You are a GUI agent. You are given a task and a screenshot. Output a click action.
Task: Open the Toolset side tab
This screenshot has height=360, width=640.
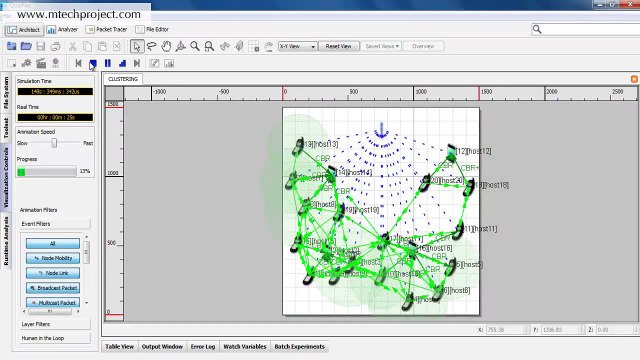6,128
